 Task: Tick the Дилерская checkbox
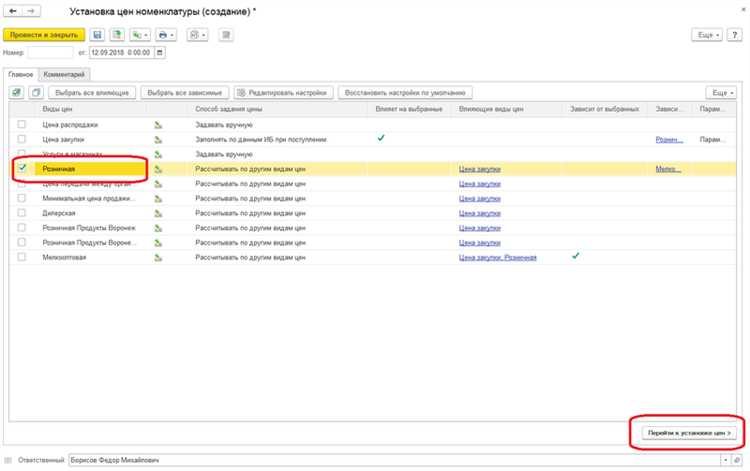click(x=22, y=213)
